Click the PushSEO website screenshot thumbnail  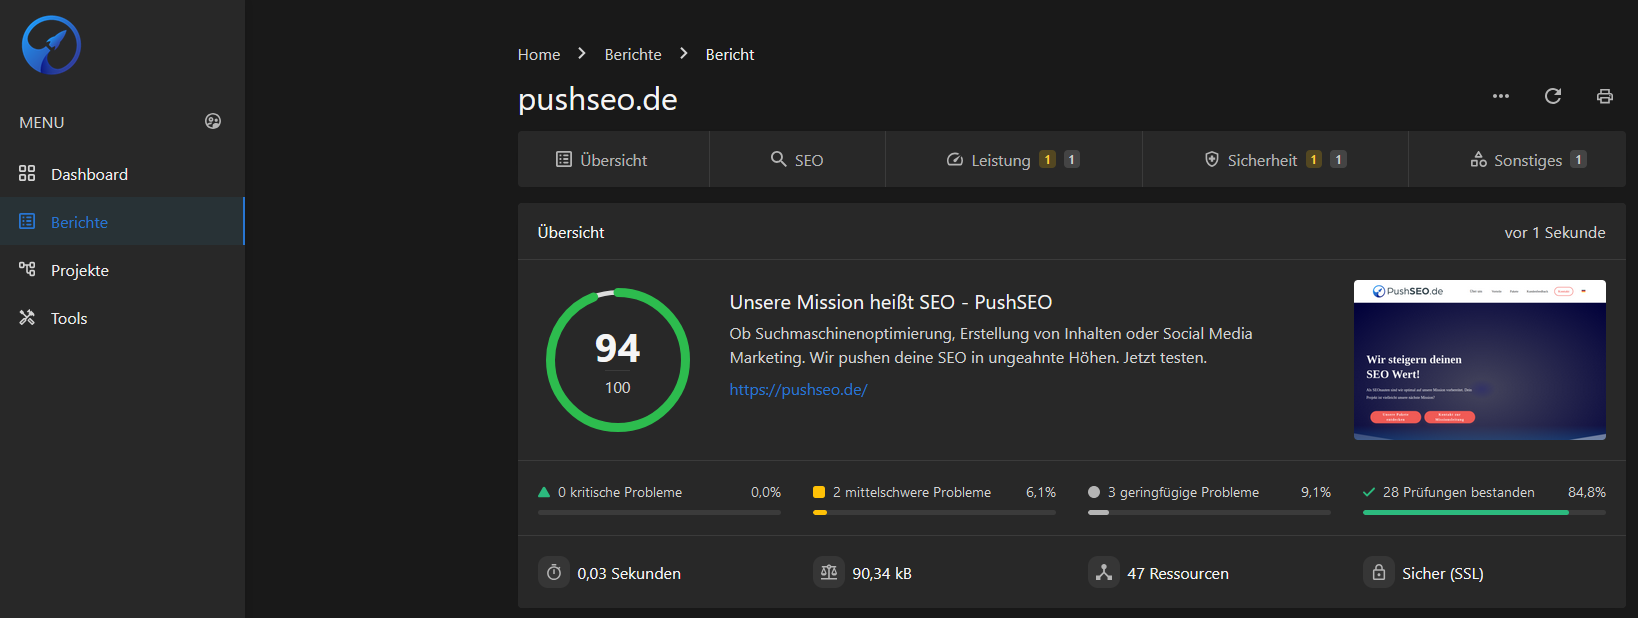1480,360
